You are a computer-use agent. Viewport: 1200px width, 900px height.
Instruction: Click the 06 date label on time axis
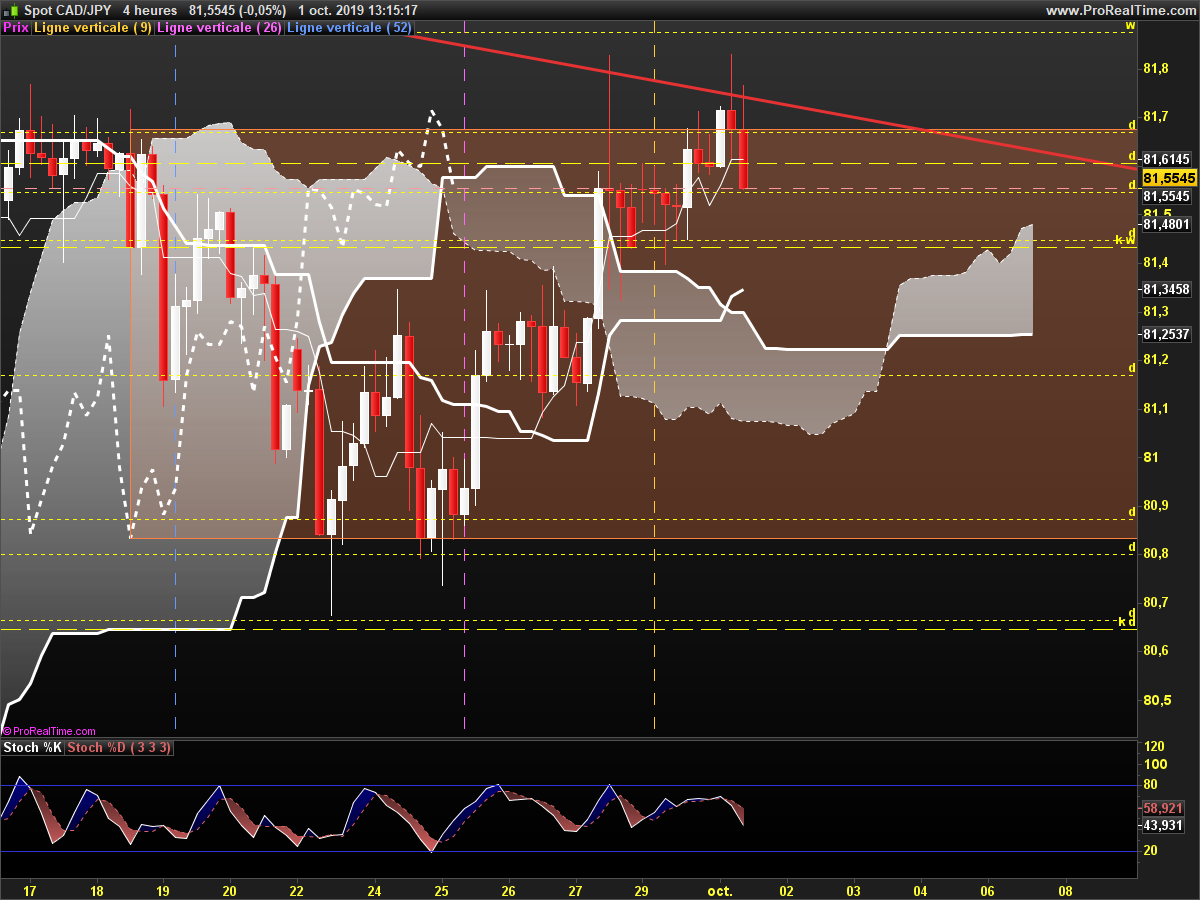[x=987, y=890]
